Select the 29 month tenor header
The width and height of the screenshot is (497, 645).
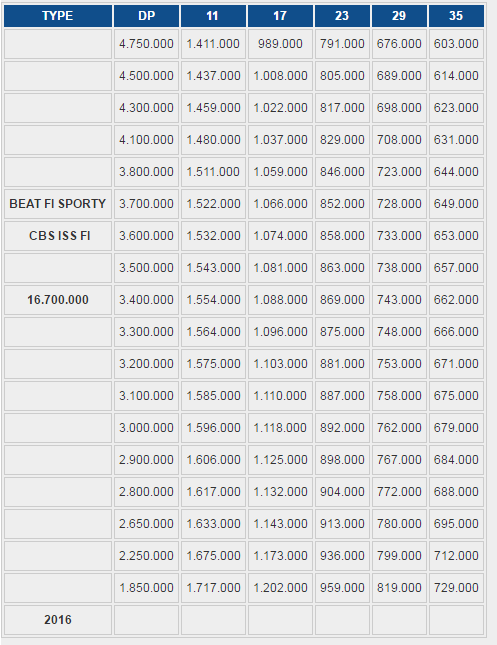399,16
